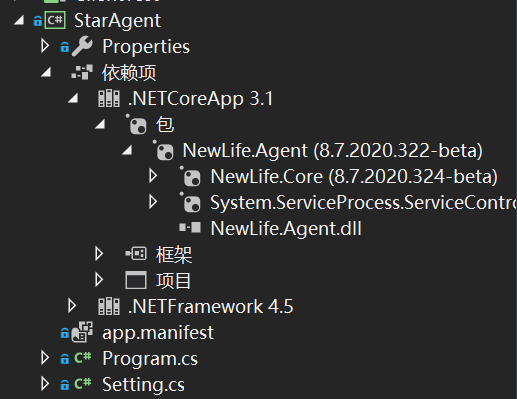Expand the NewLife.Core package node
This screenshot has height=399, width=517.
[153, 176]
